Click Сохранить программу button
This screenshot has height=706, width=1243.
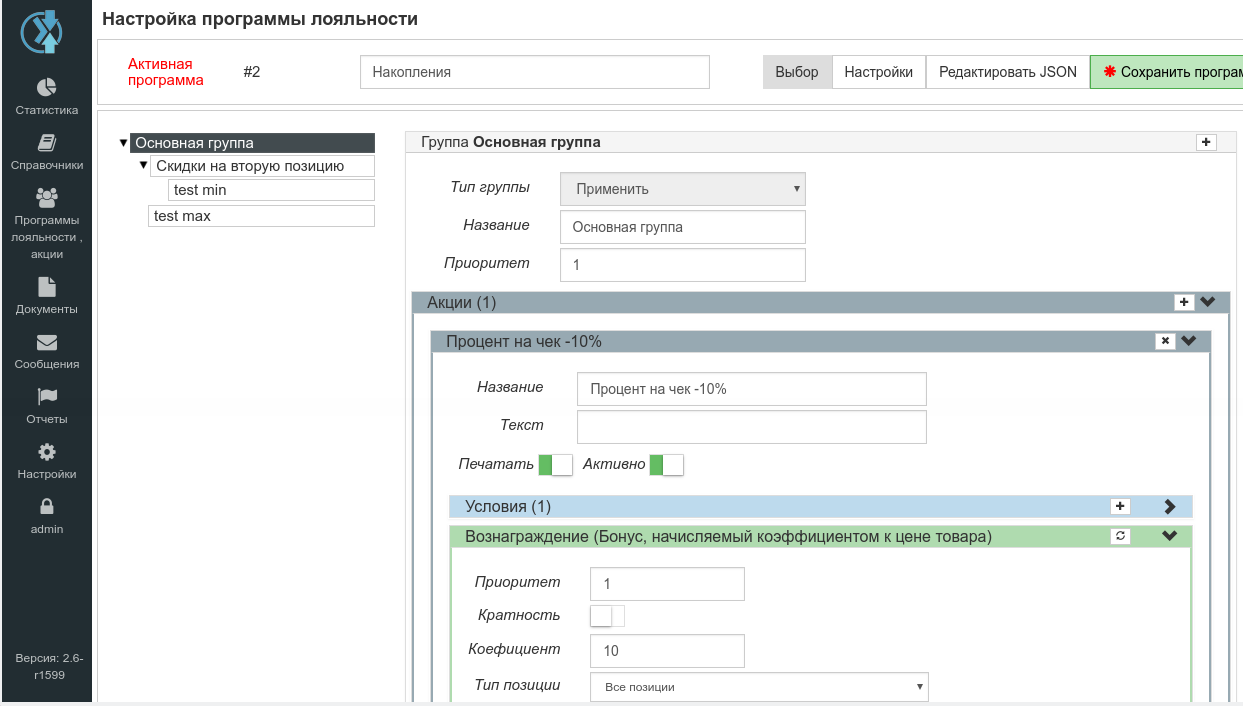pyautogui.click(x=1166, y=72)
